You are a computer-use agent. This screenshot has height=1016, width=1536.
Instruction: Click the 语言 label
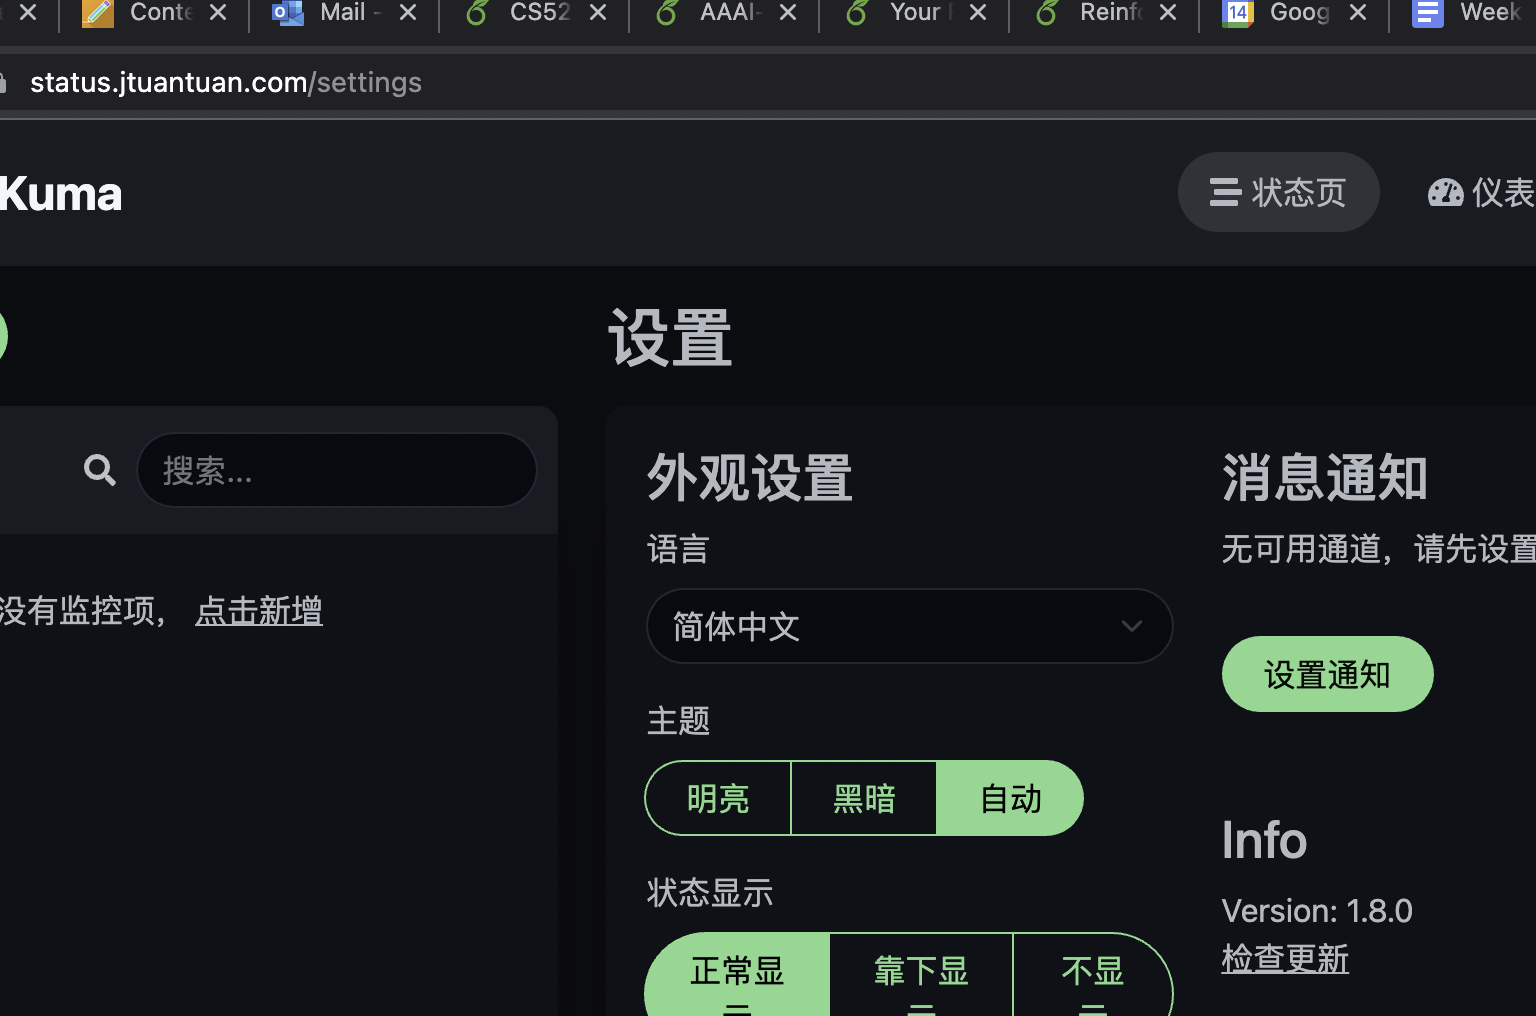click(678, 549)
